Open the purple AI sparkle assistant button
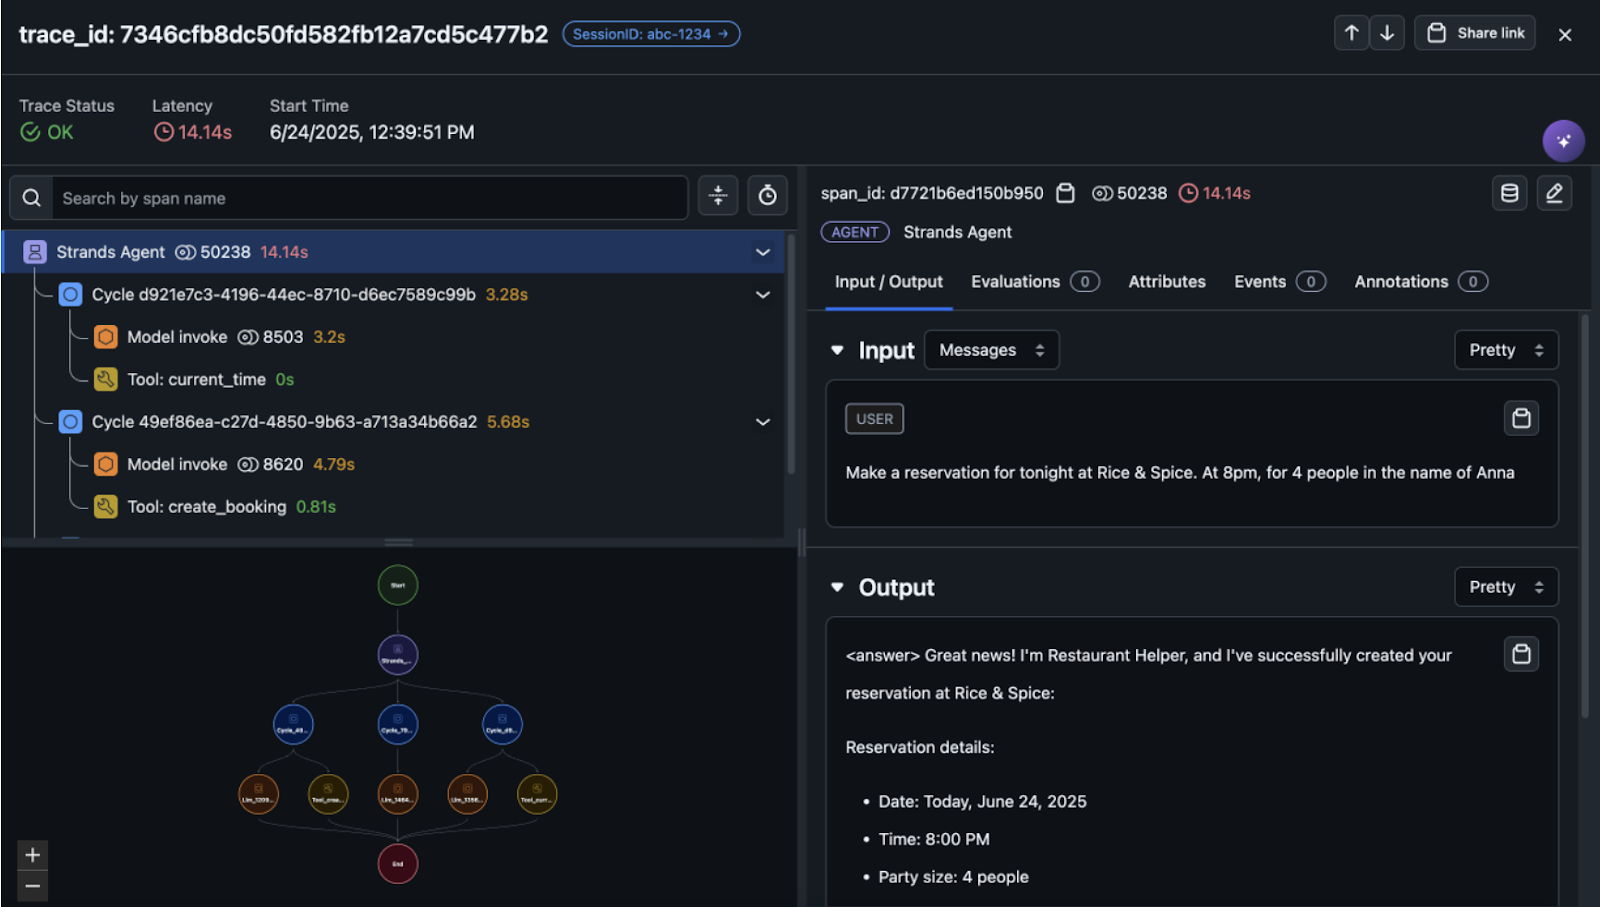The width and height of the screenshot is (1600, 907). tap(1563, 141)
